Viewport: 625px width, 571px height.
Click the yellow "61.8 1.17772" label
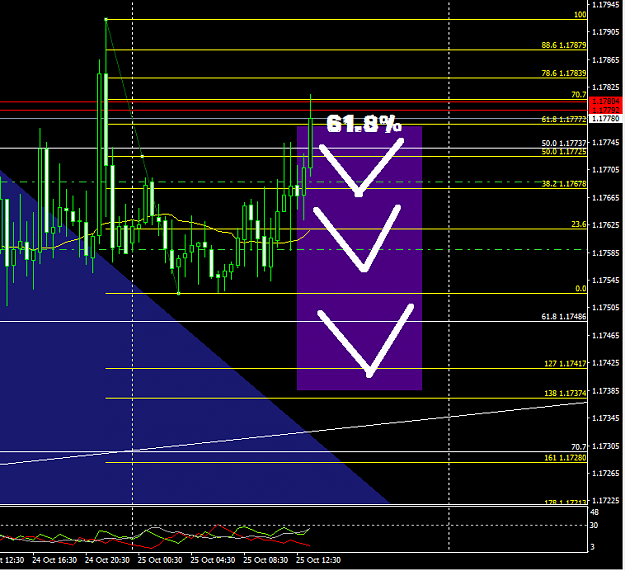[x=564, y=119]
